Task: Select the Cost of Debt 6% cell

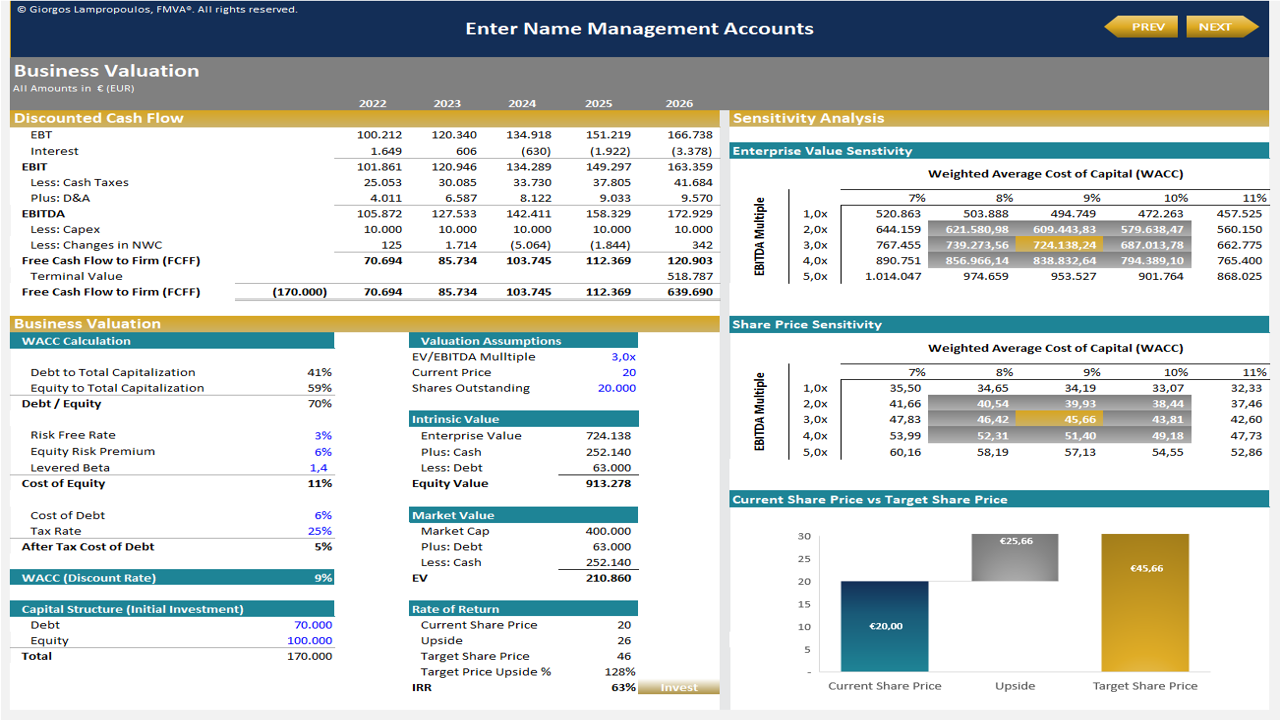Action: point(323,516)
